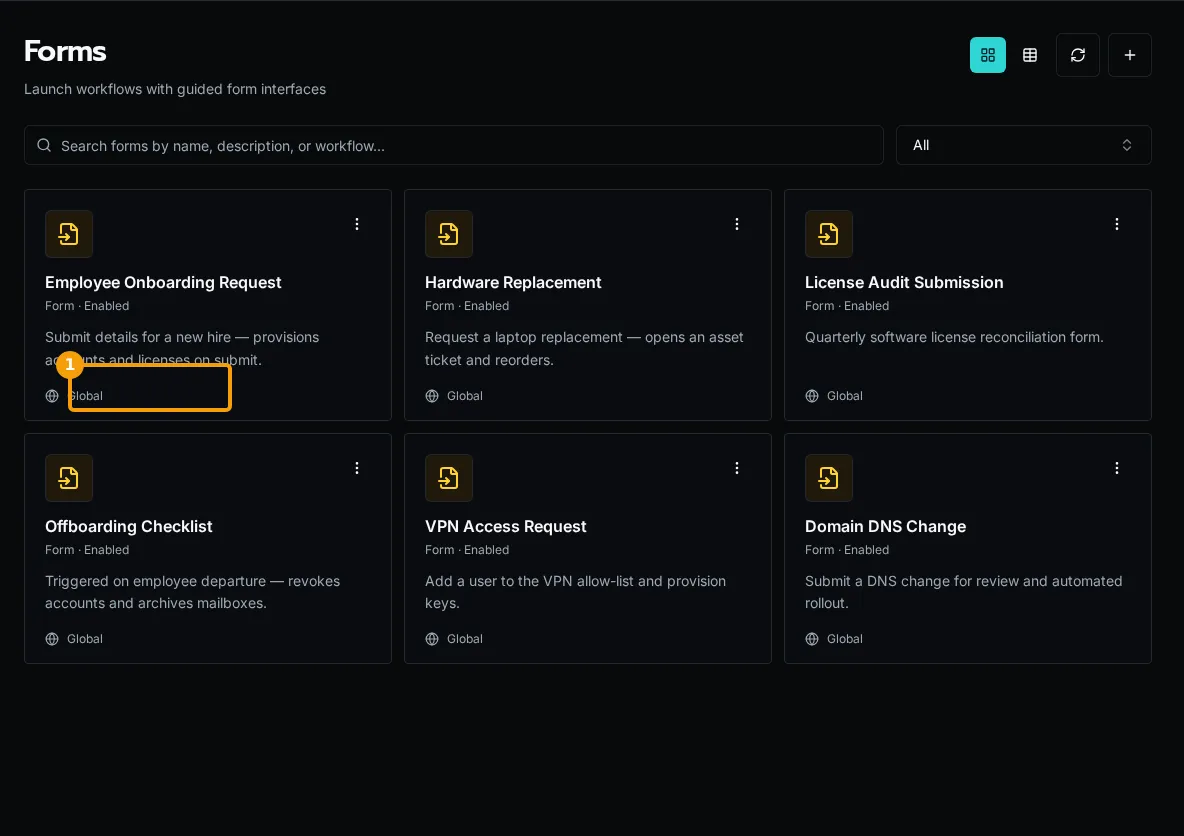Viewport: 1184px width, 836px height.
Task: Click the Global globe icon on Hardware Replacement
Action: (x=432, y=396)
